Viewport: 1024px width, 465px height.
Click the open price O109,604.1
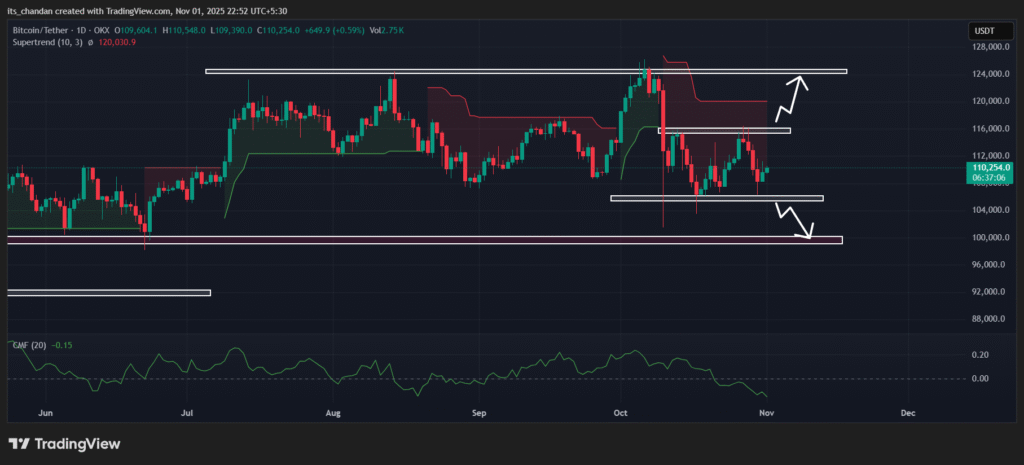(x=138, y=30)
